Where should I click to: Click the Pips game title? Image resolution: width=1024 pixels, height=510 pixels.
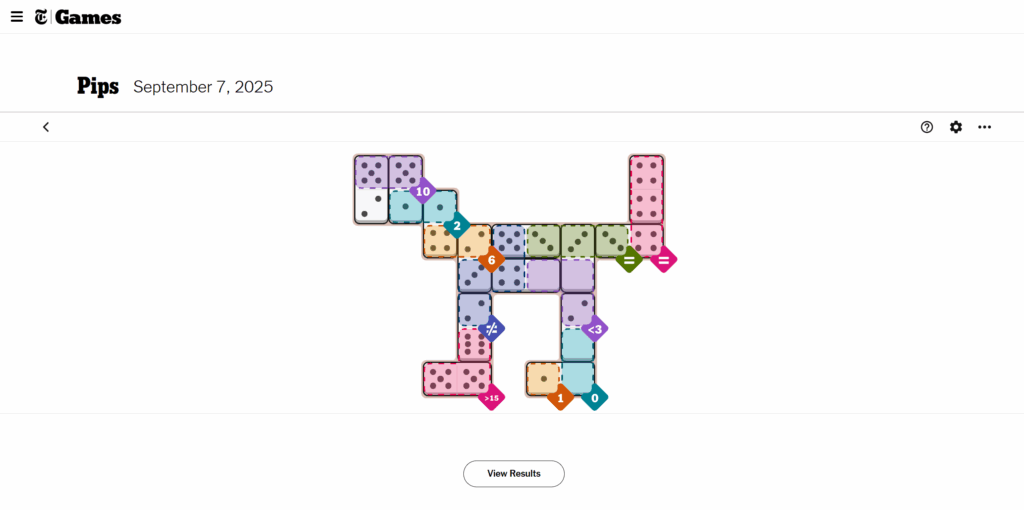click(98, 87)
